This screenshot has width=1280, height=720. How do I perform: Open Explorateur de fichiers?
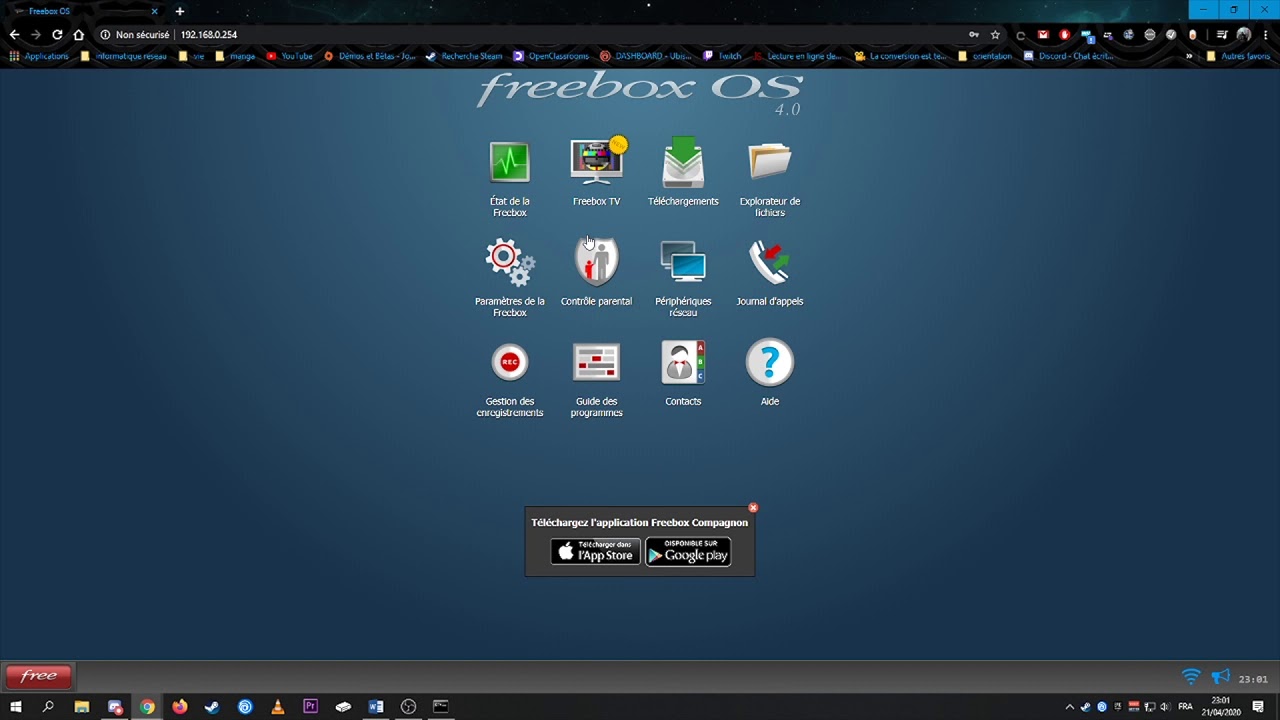[x=770, y=162]
